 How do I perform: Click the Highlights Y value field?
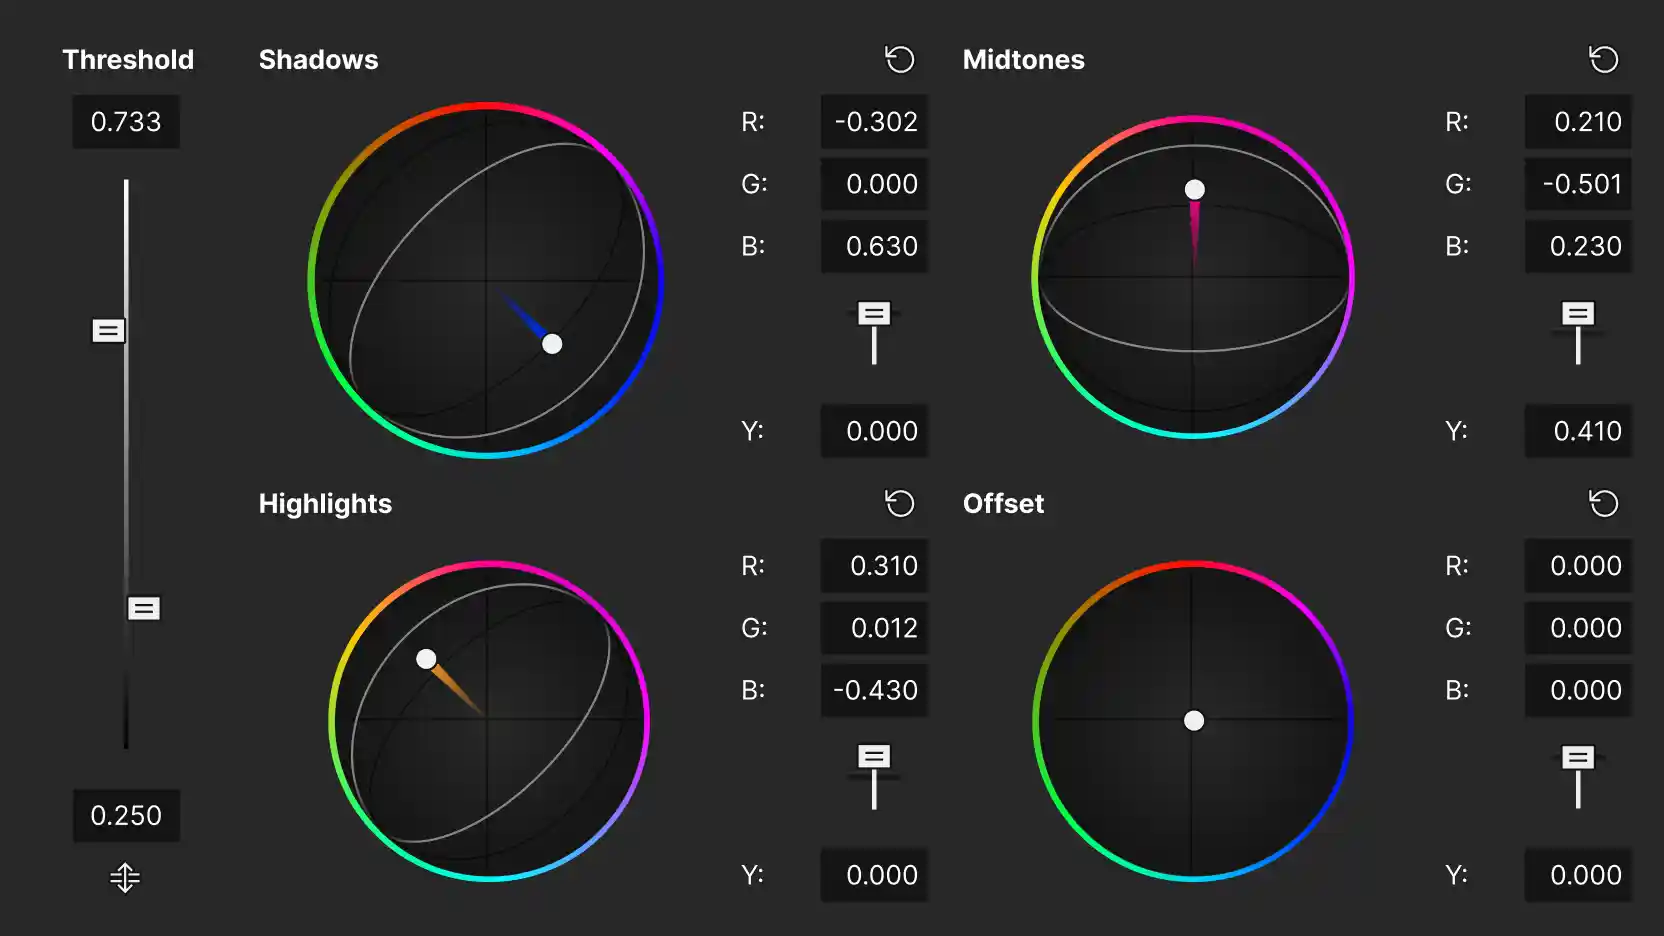[x=874, y=875]
